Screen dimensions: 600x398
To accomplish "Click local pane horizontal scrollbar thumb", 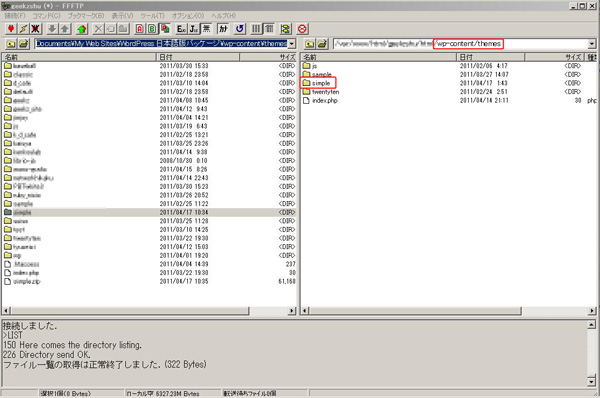I will pyautogui.click(x=130, y=310).
